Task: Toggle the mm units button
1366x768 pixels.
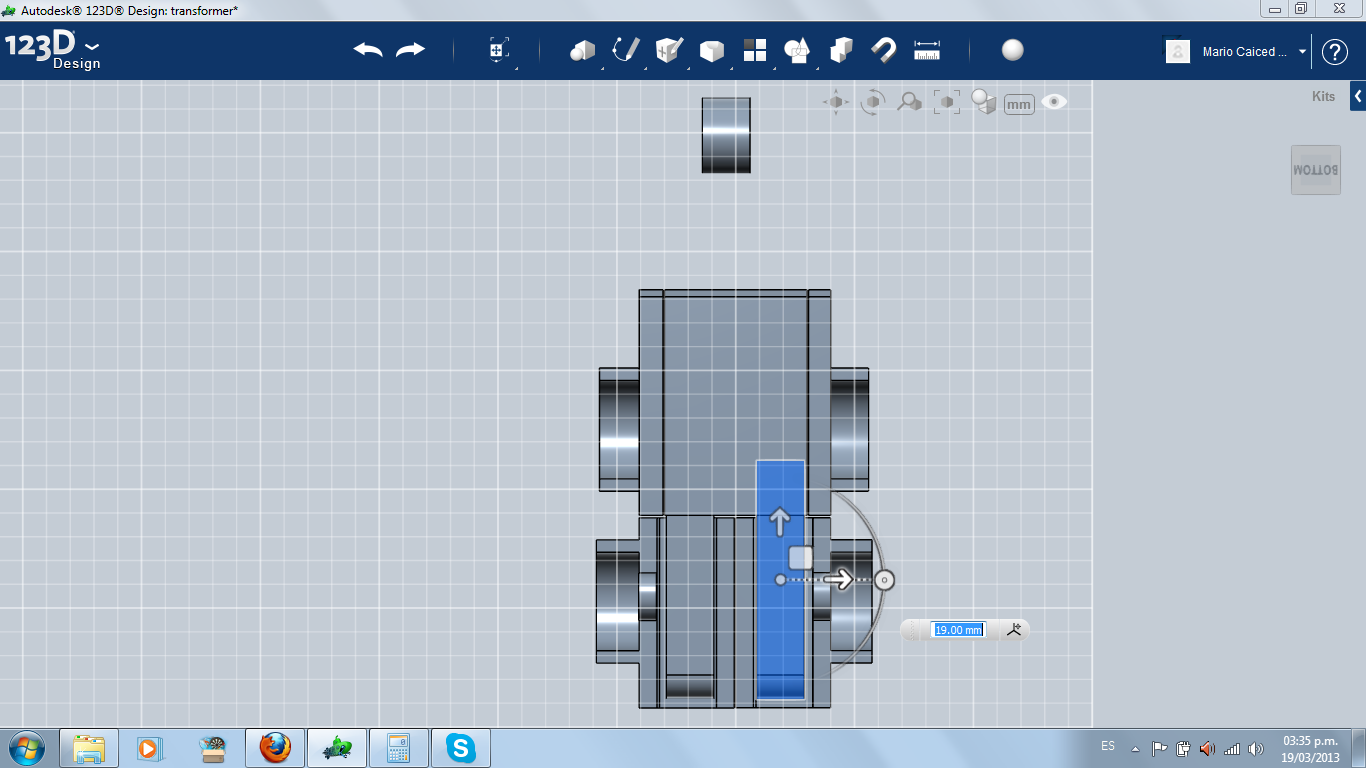Action: pos(1019,104)
